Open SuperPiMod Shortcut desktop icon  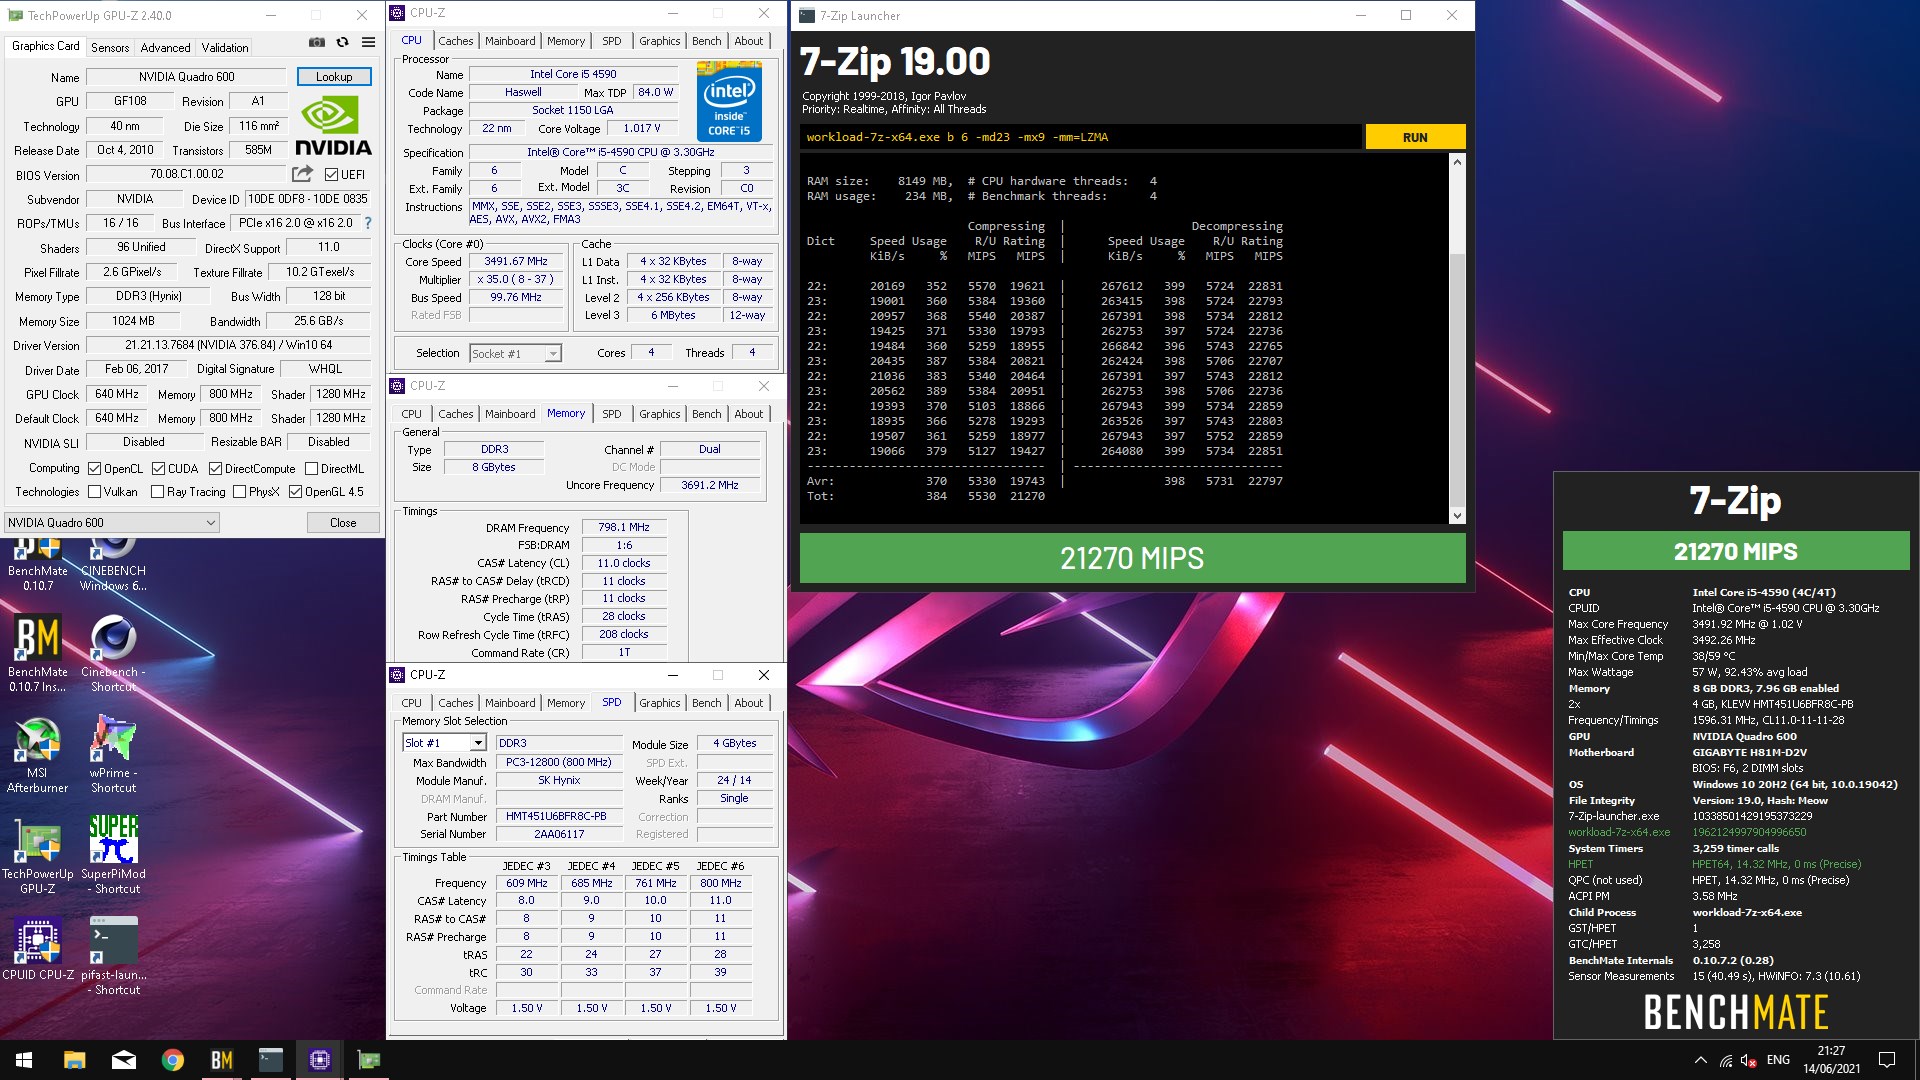point(113,856)
